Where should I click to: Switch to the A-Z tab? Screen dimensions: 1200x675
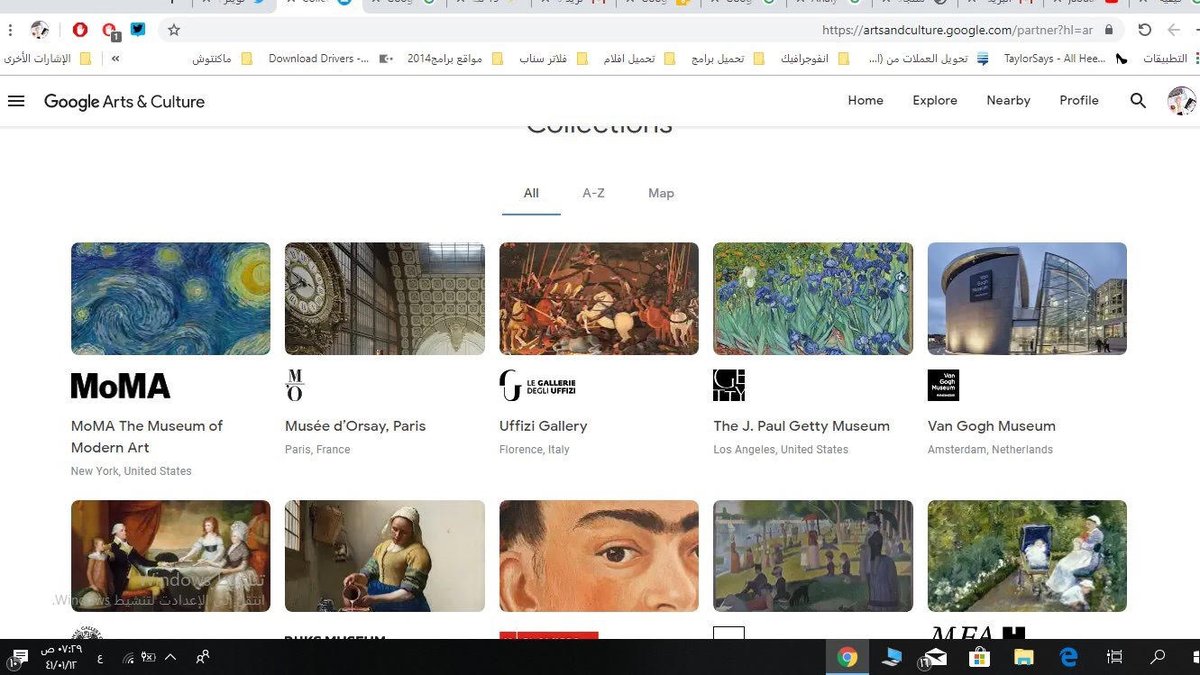click(594, 193)
